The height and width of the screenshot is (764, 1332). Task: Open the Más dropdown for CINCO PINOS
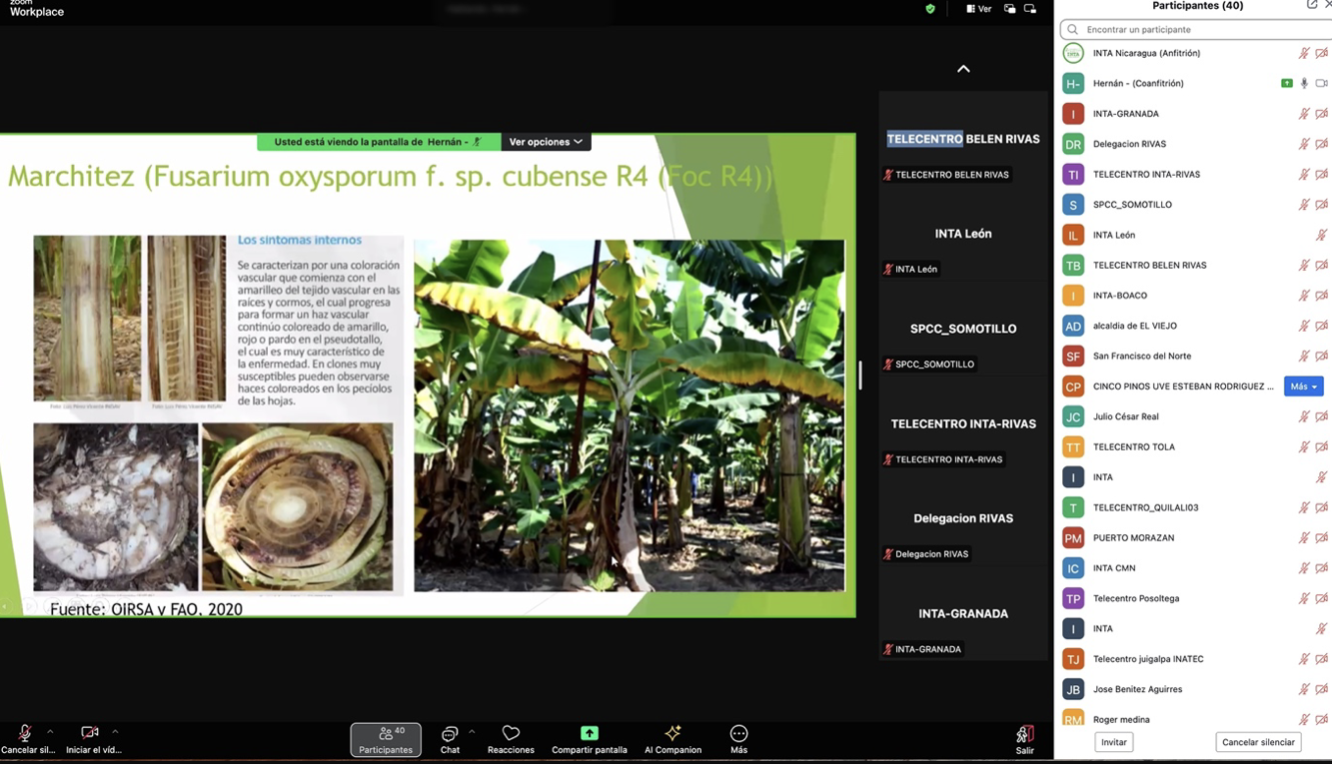click(1303, 386)
